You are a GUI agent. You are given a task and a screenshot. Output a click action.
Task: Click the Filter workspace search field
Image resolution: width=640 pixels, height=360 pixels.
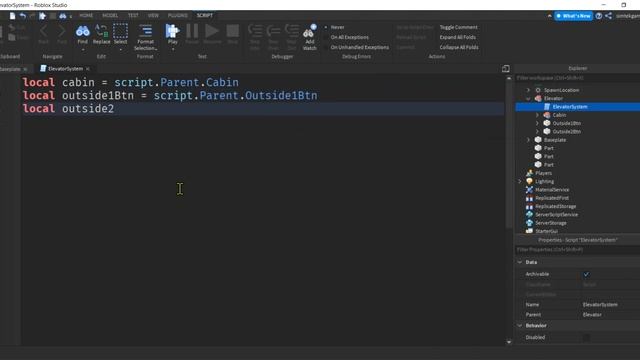pyautogui.click(x=578, y=78)
